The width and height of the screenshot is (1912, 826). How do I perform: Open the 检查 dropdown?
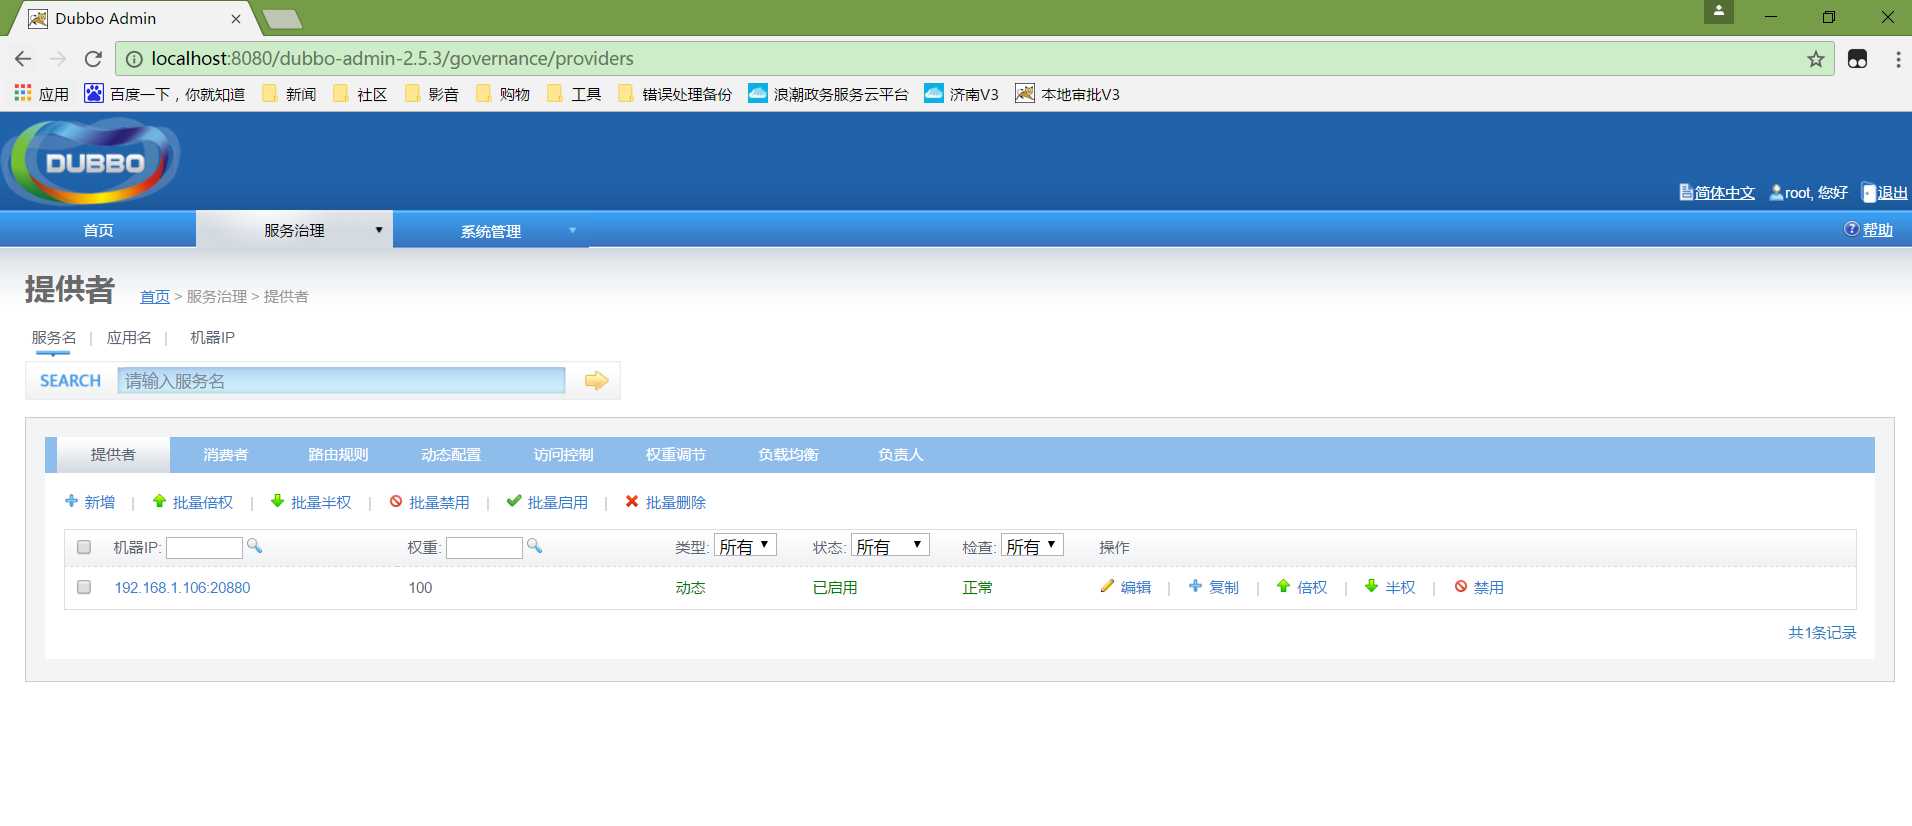pyautogui.click(x=1032, y=546)
